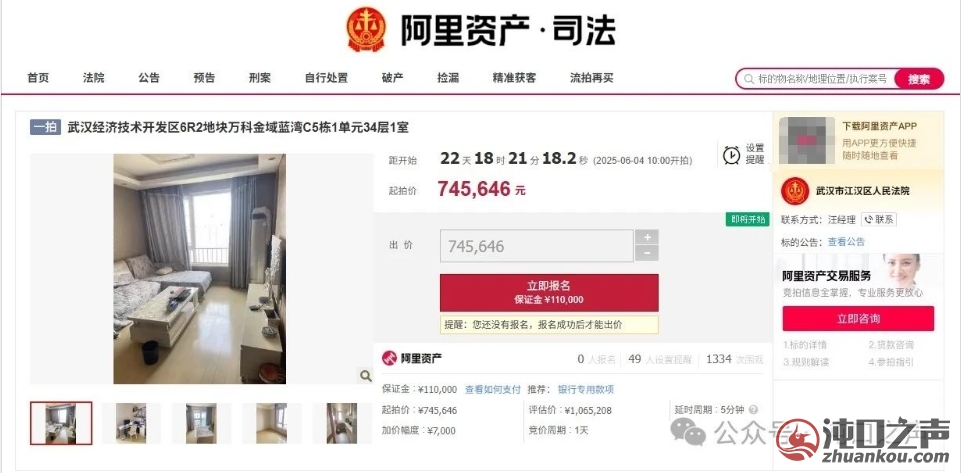
Task: Click the help icon beside 延时周期
Action: 754,410
